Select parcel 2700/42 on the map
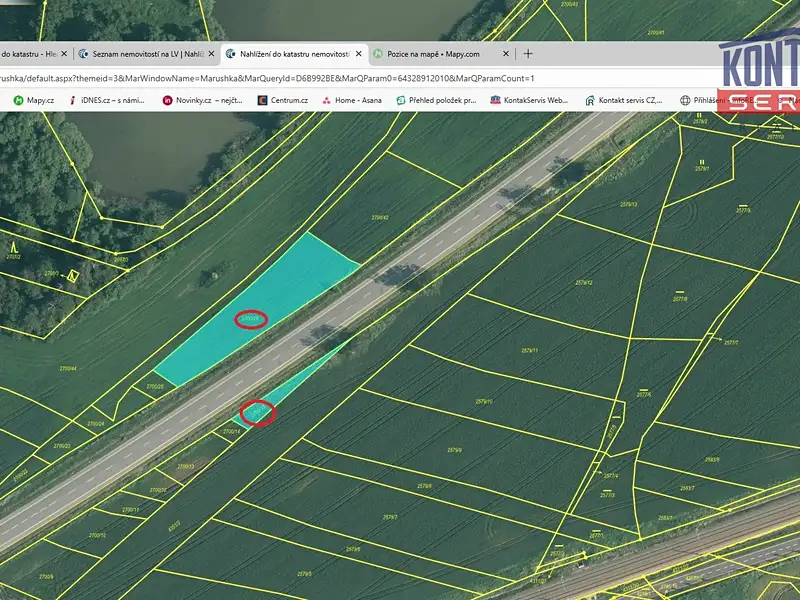The height and width of the screenshot is (600, 800). tap(380, 217)
